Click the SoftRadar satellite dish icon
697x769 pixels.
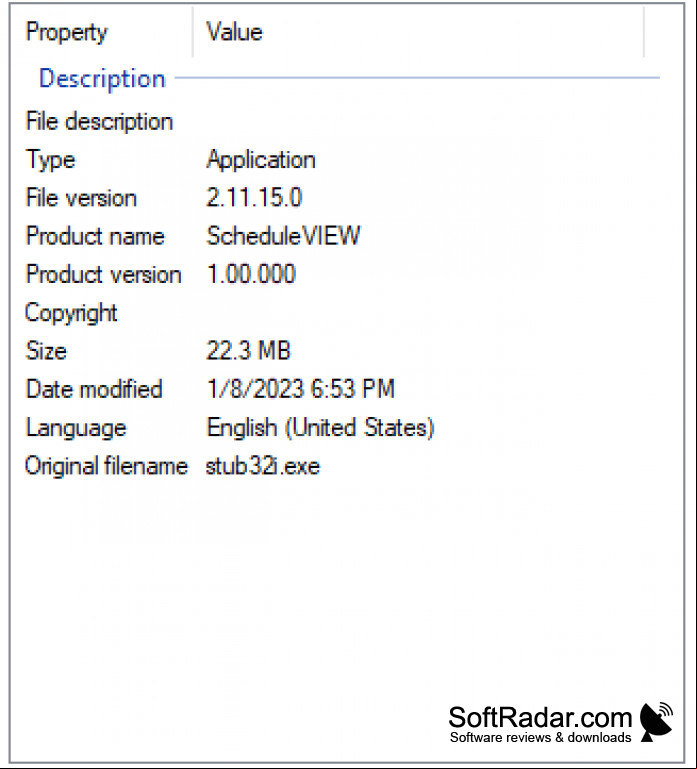click(656, 721)
